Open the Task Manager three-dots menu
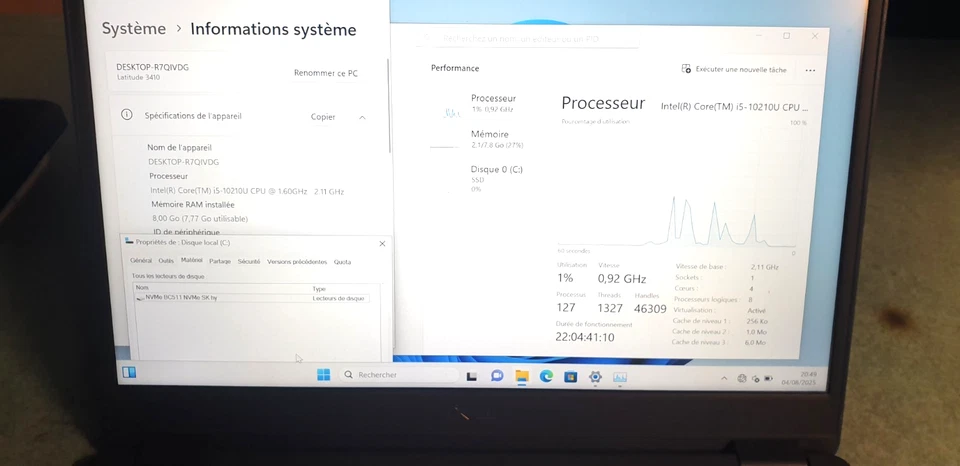Viewport: 960px width, 466px height. tap(810, 70)
